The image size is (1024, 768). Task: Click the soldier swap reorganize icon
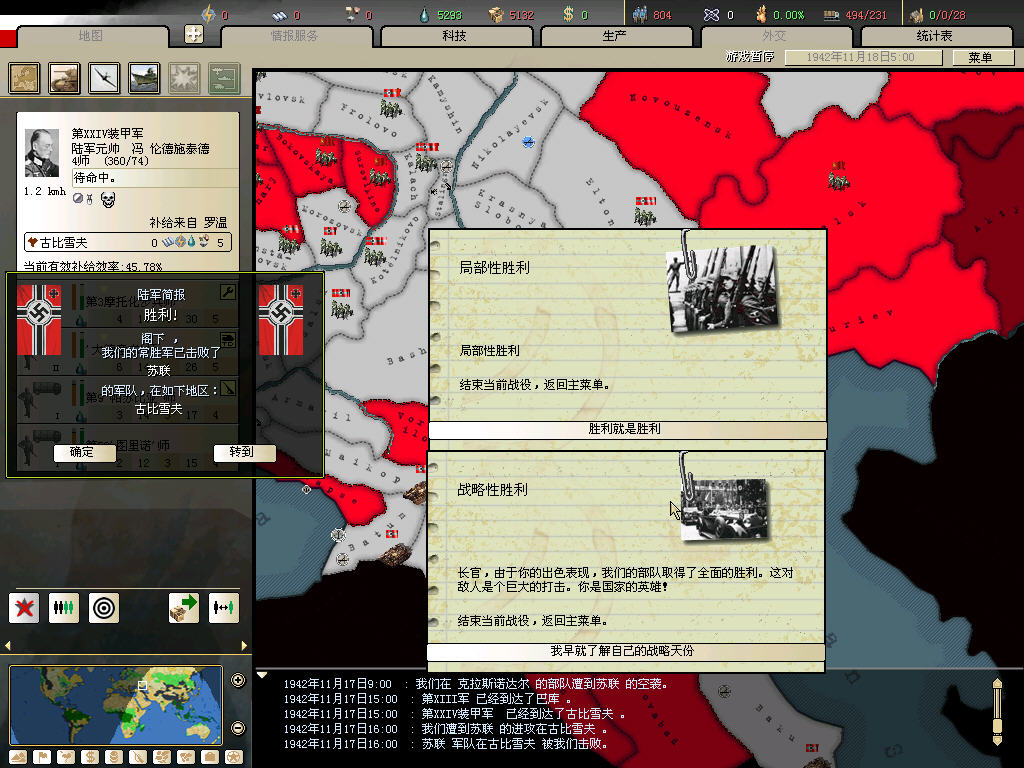pos(224,608)
